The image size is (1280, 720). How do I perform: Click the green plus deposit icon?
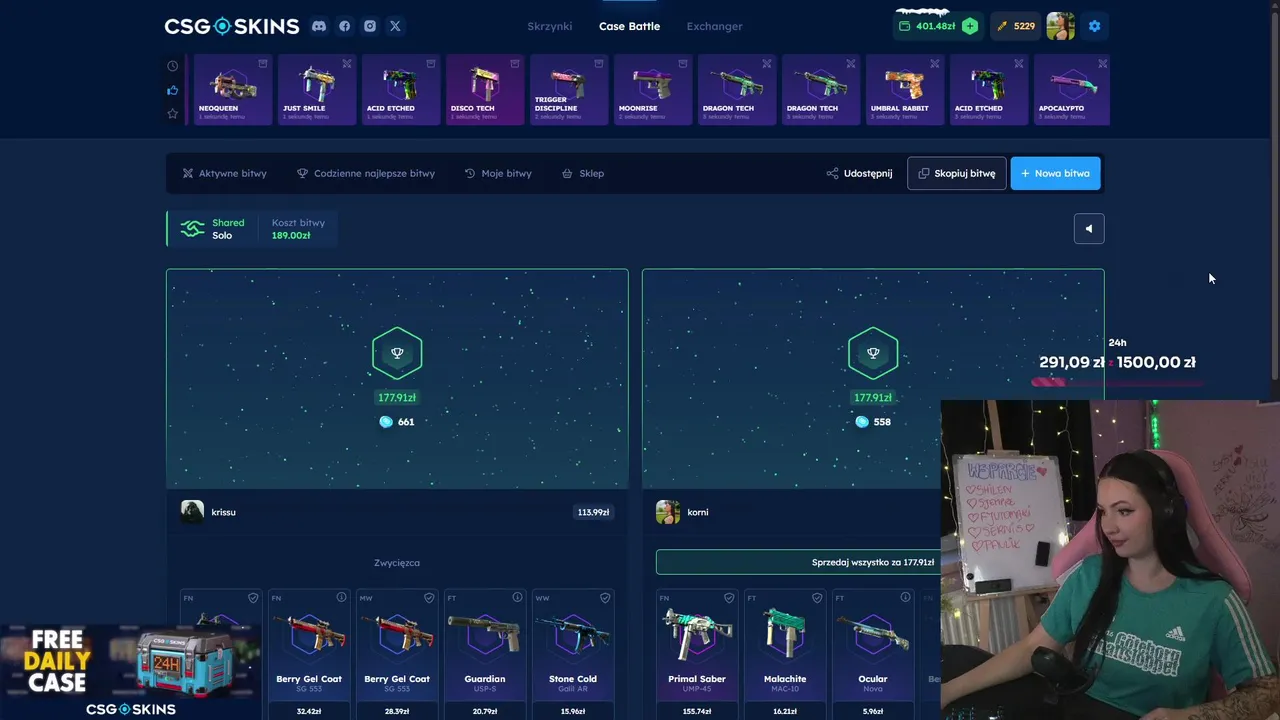click(970, 26)
